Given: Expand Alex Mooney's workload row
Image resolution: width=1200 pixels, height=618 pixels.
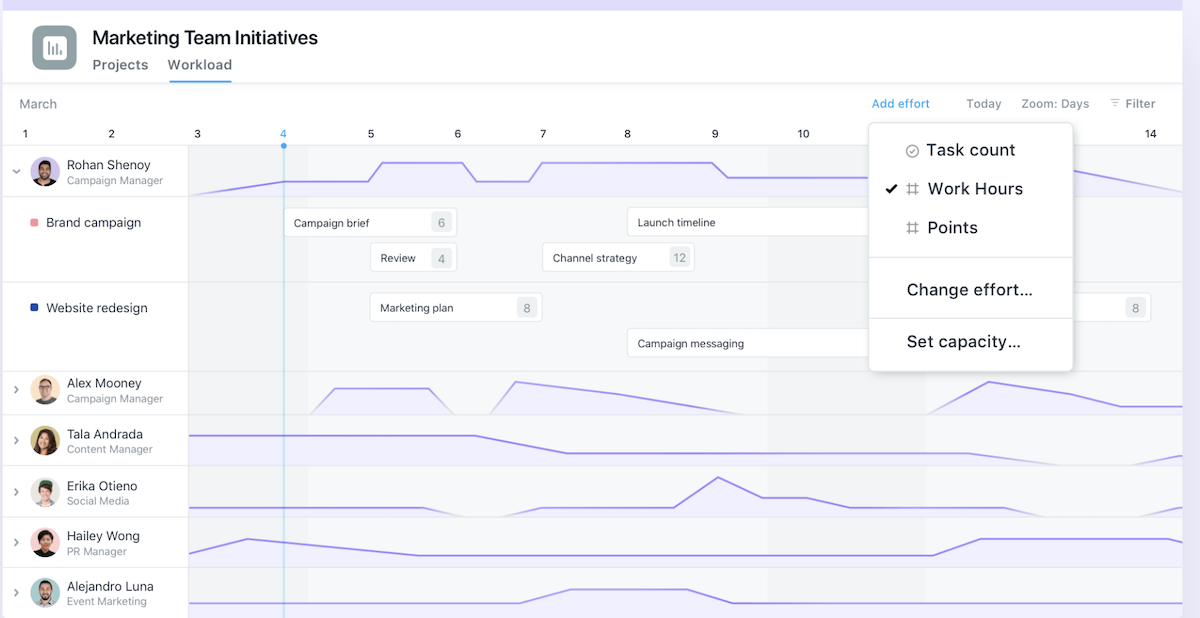Looking at the screenshot, I should tap(16, 390).
